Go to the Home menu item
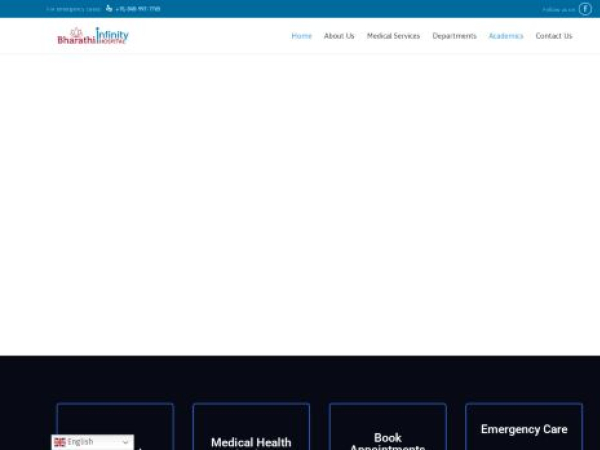This screenshot has height=450, width=600. tap(302, 36)
